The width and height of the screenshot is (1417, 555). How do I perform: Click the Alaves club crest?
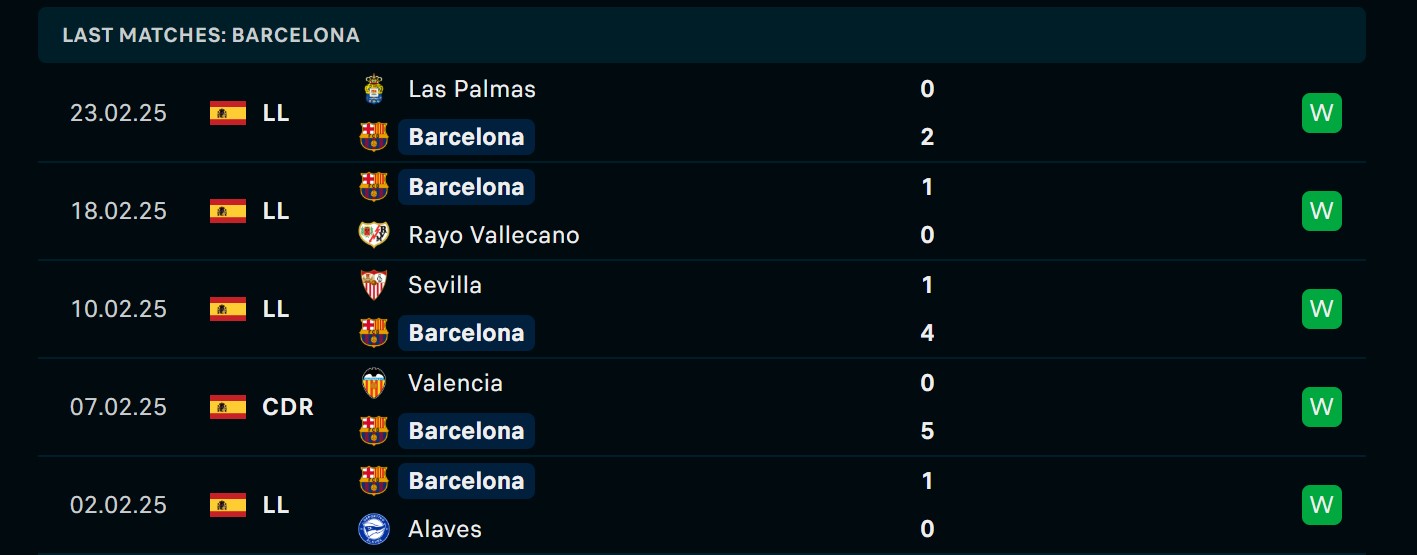pyautogui.click(x=374, y=529)
